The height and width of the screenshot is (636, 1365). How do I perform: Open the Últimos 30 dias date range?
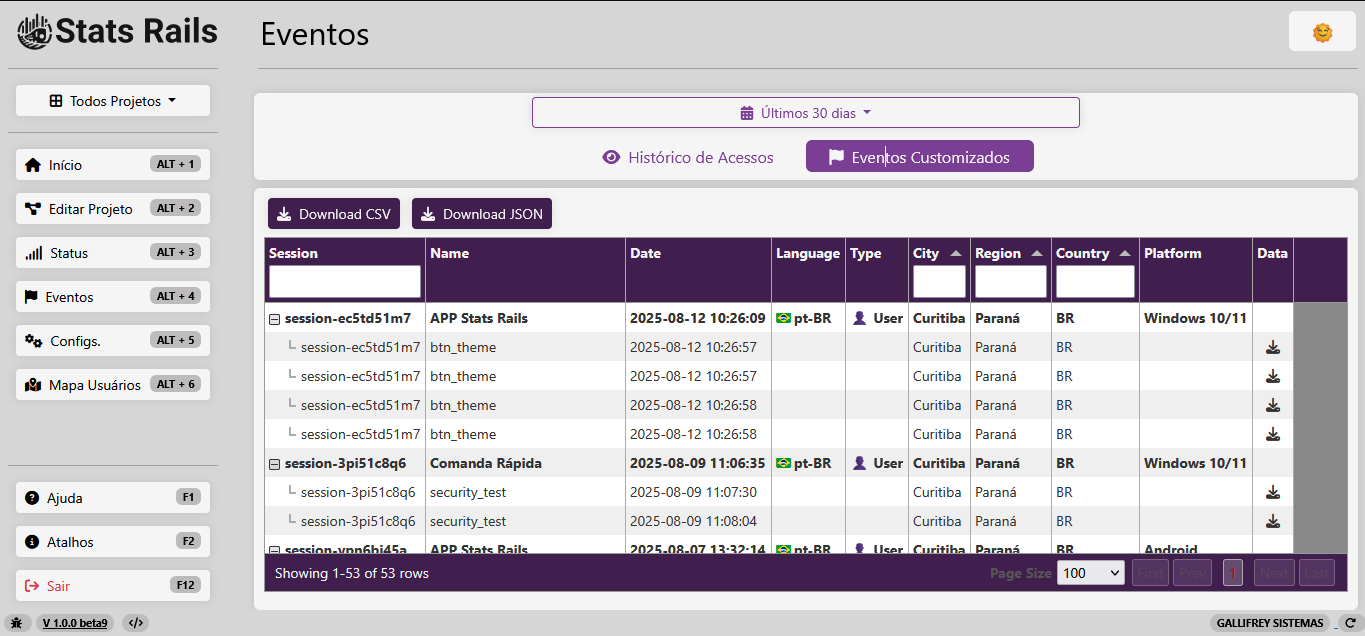pos(806,113)
